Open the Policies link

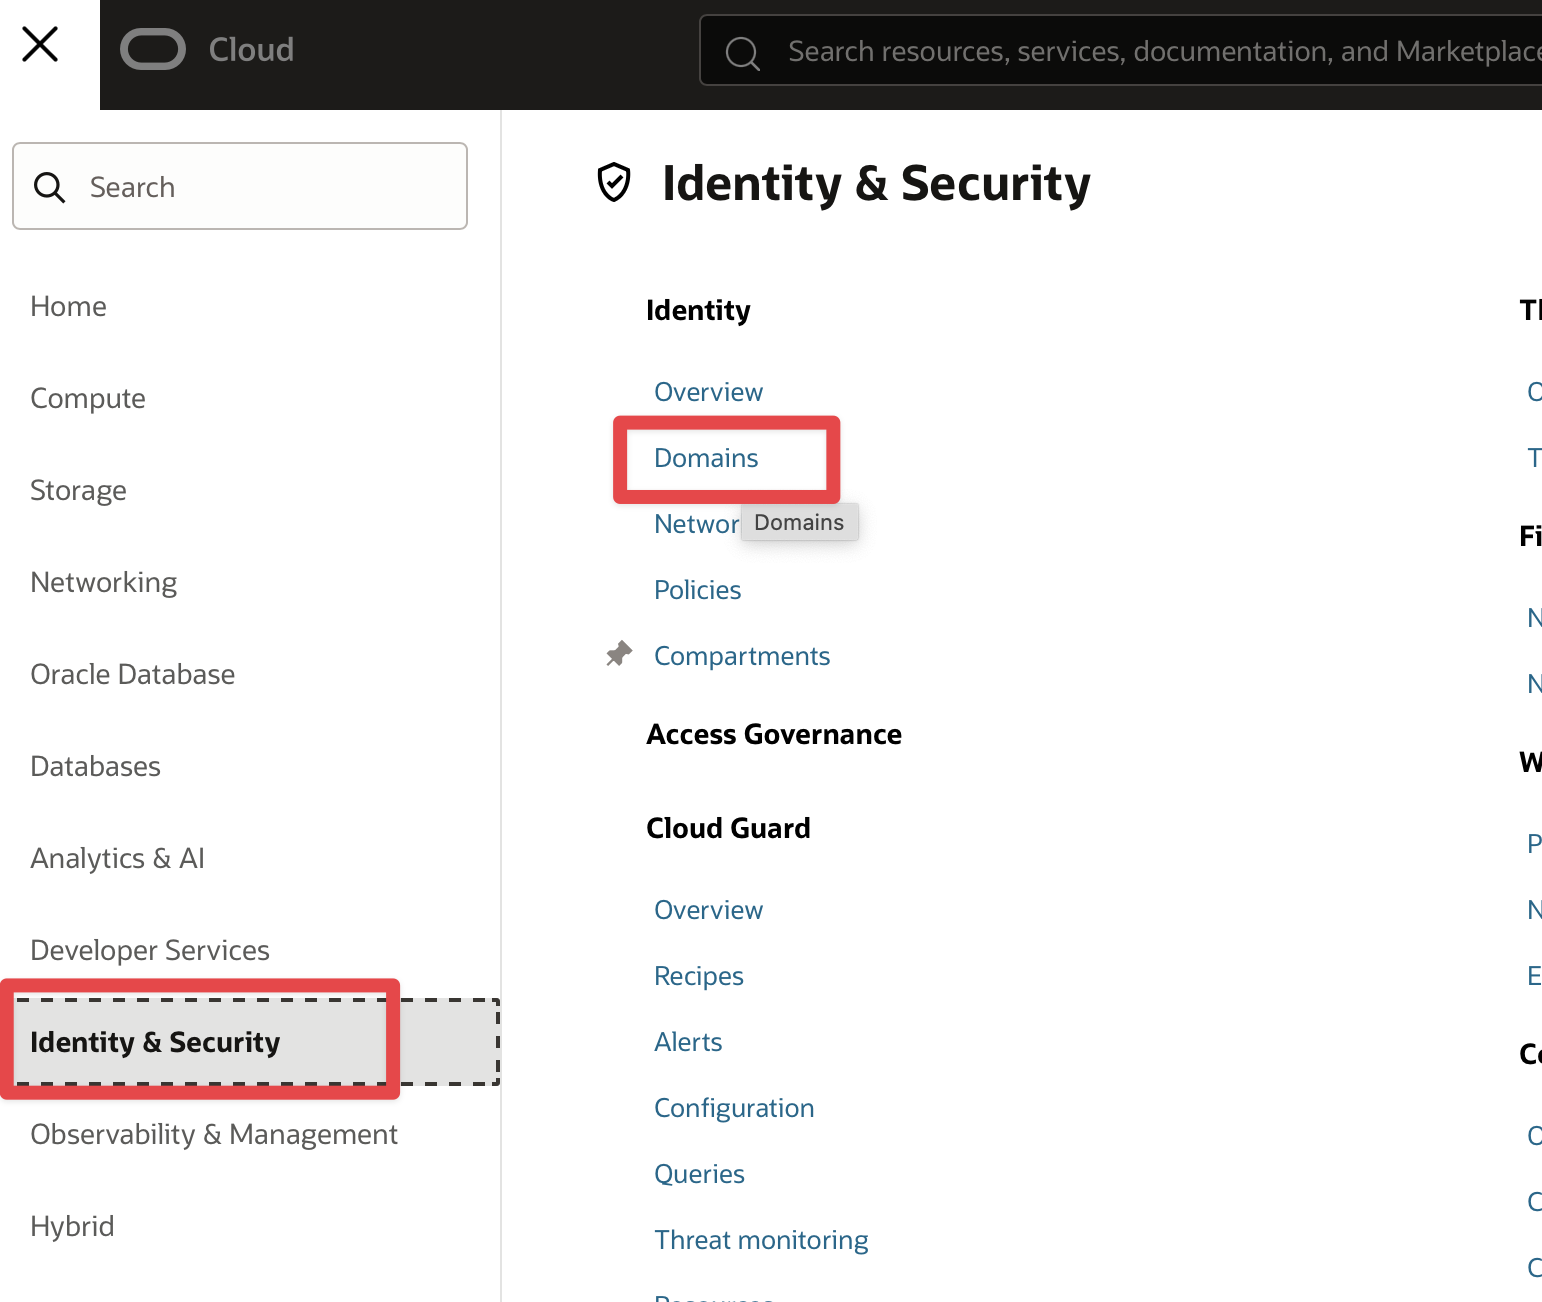tap(697, 590)
